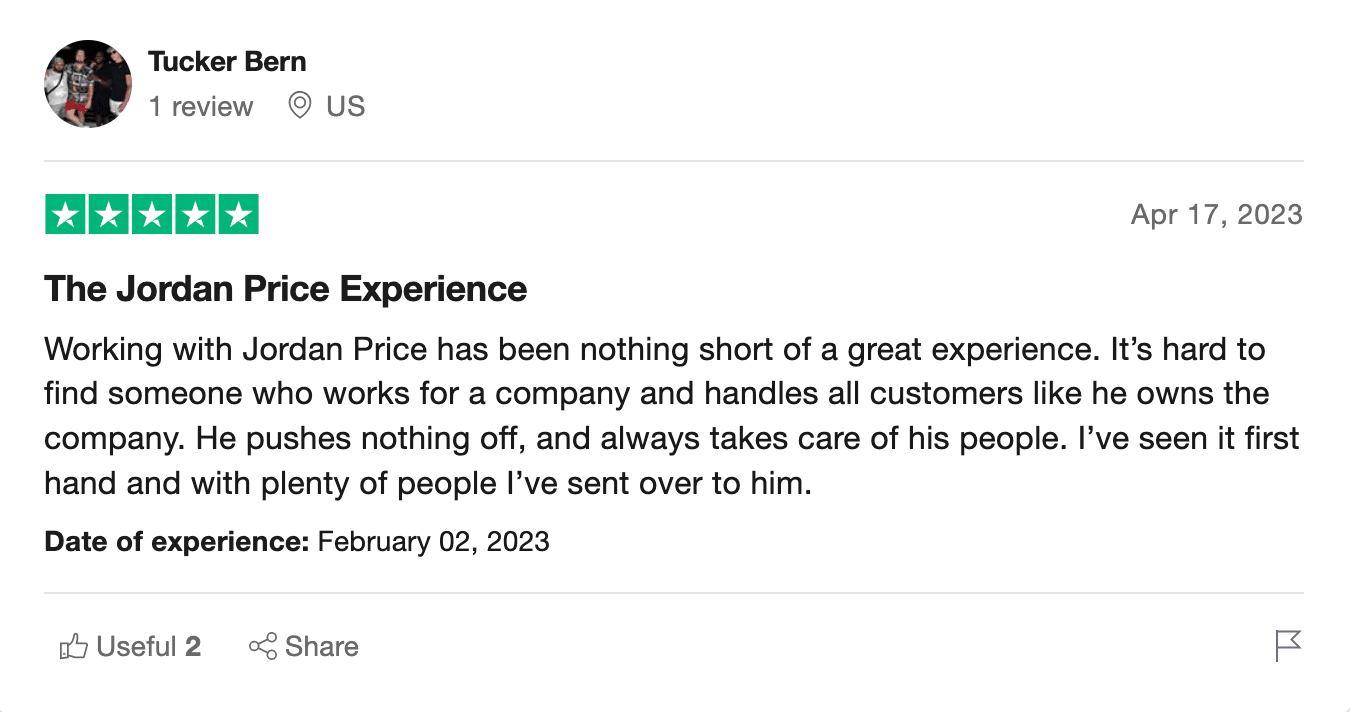1350x712 pixels.
Task: Click the third green rating star
Action: click(x=152, y=215)
